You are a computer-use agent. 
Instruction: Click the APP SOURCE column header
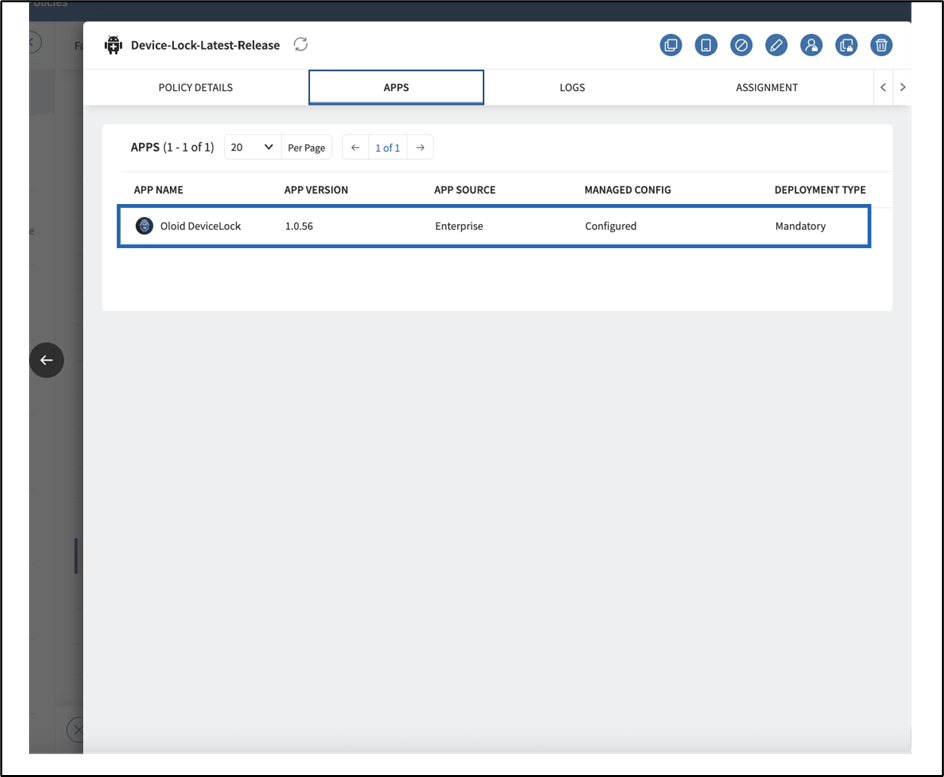[x=465, y=190]
